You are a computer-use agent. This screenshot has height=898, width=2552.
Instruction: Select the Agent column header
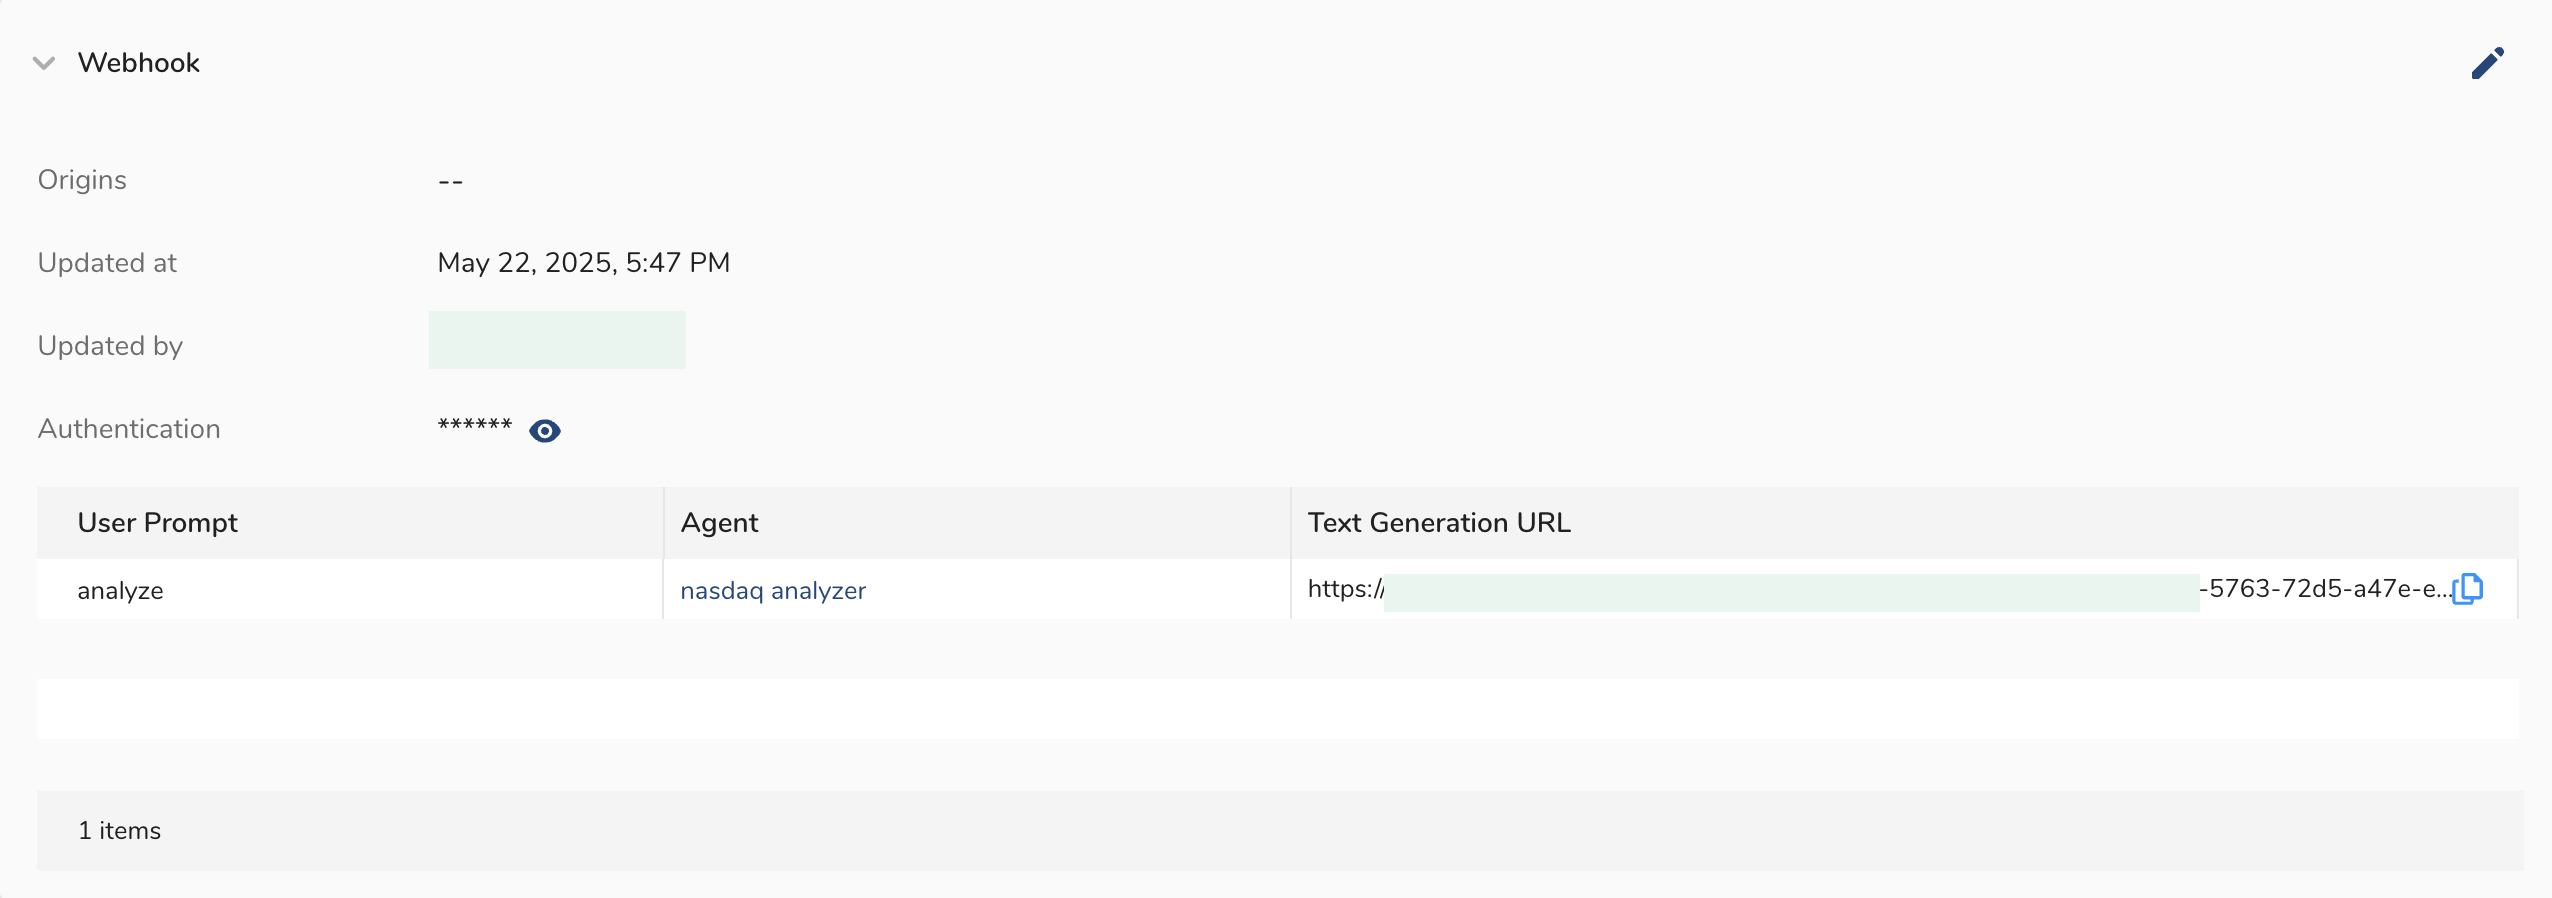[719, 523]
